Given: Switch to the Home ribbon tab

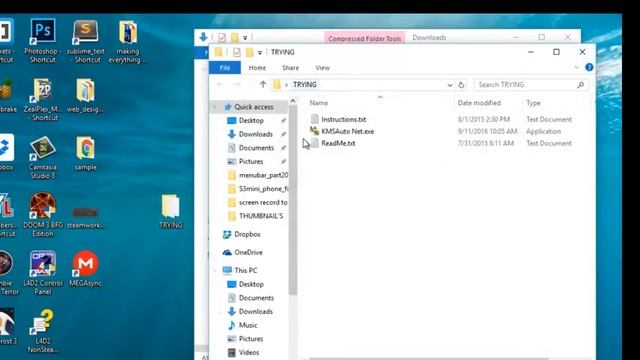Looking at the screenshot, I should 257,68.
